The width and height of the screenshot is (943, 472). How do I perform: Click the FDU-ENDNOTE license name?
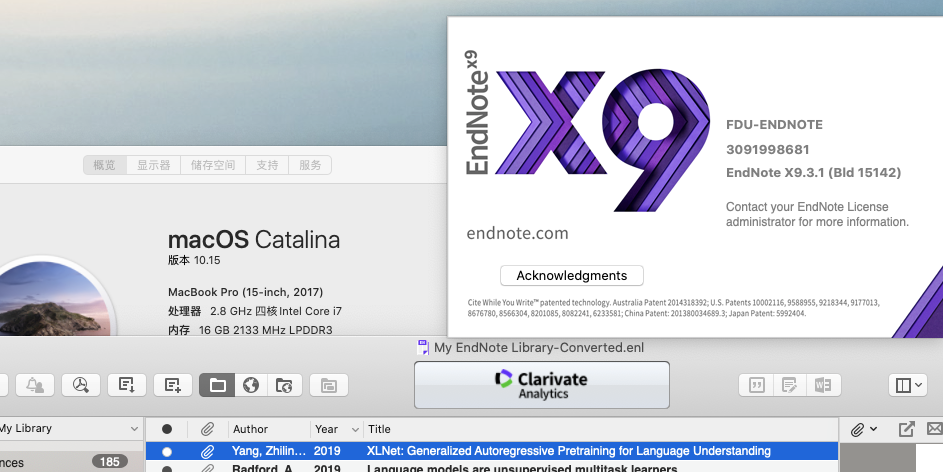coord(774,124)
